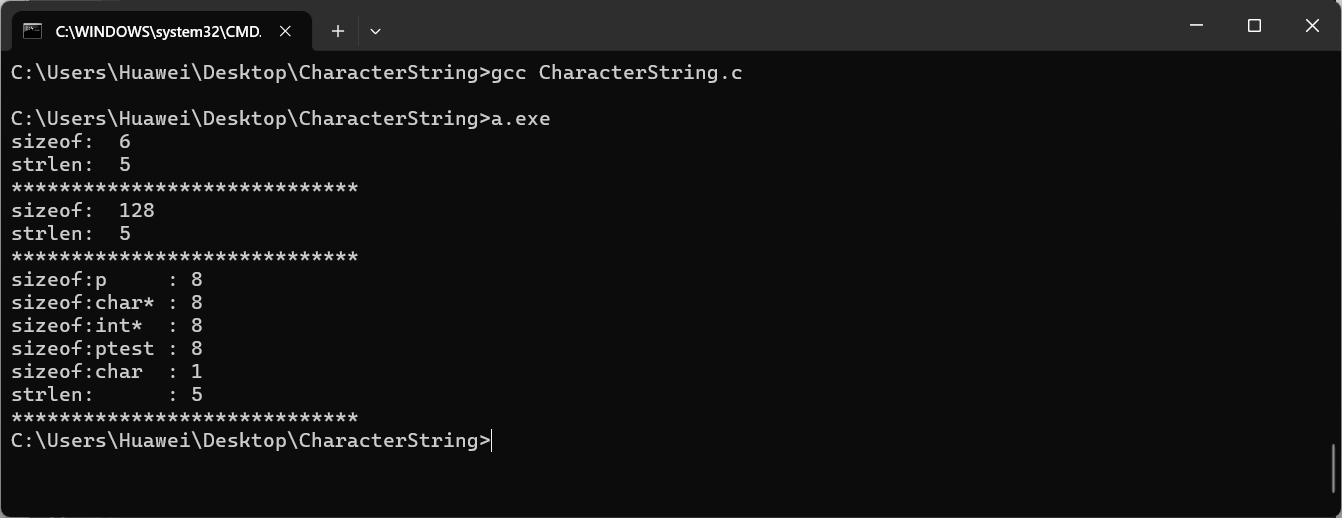1342x518 pixels.
Task: Click the "sizeof: 6" output line
Action: click(x=71, y=142)
